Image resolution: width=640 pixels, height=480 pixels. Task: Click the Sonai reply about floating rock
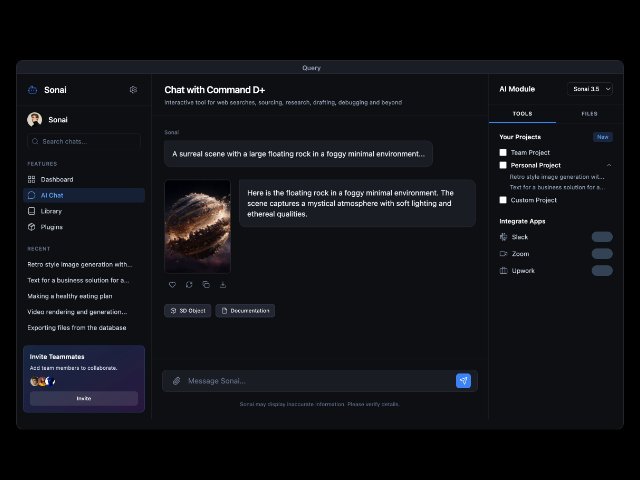click(x=358, y=203)
